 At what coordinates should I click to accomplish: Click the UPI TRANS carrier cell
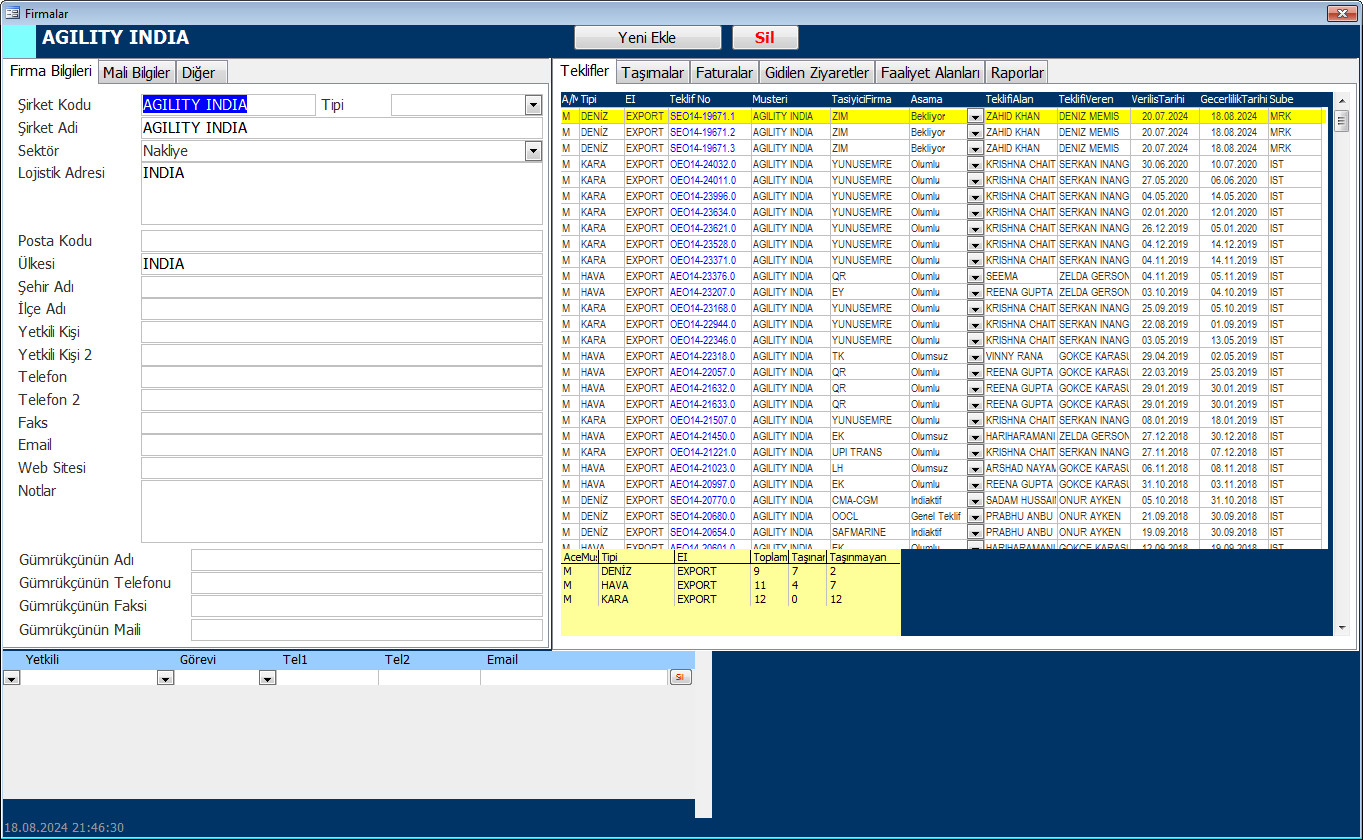click(868, 452)
